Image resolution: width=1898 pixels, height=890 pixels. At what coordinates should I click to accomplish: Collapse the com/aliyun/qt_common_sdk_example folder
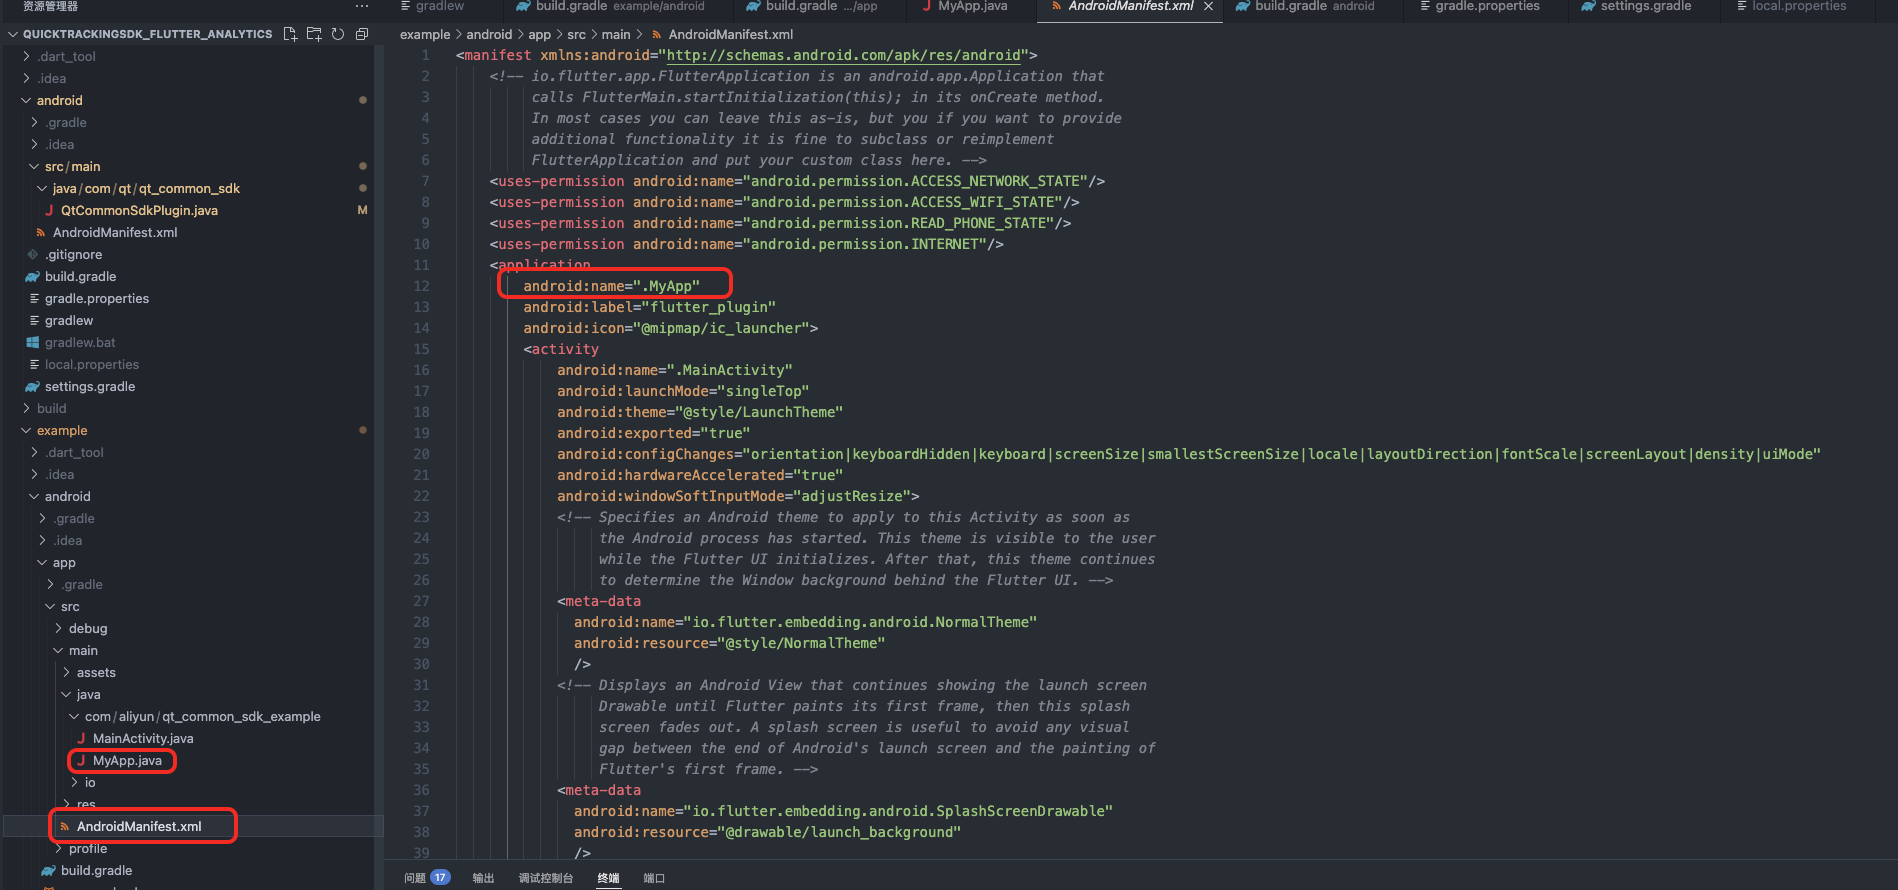click(202, 716)
